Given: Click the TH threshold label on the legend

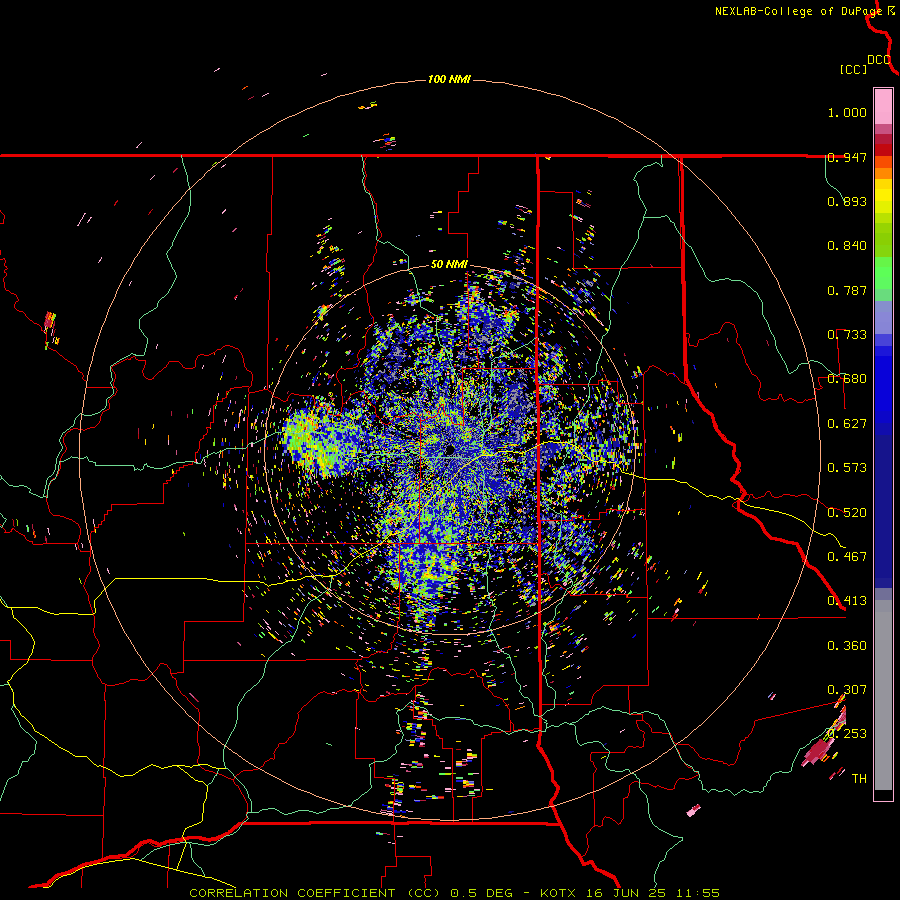Looking at the screenshot, I should pyautogui.click(x=859, y=779).
